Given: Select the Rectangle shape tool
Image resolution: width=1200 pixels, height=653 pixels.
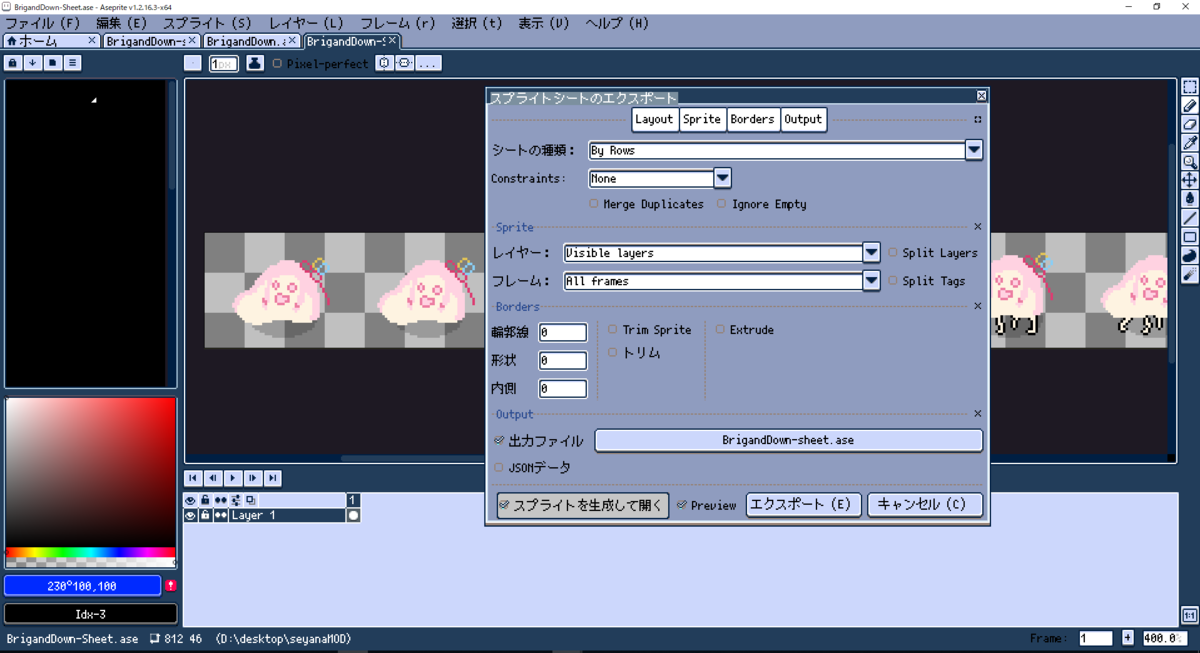Looking at the screenshot, I should tap(1190, 237).
